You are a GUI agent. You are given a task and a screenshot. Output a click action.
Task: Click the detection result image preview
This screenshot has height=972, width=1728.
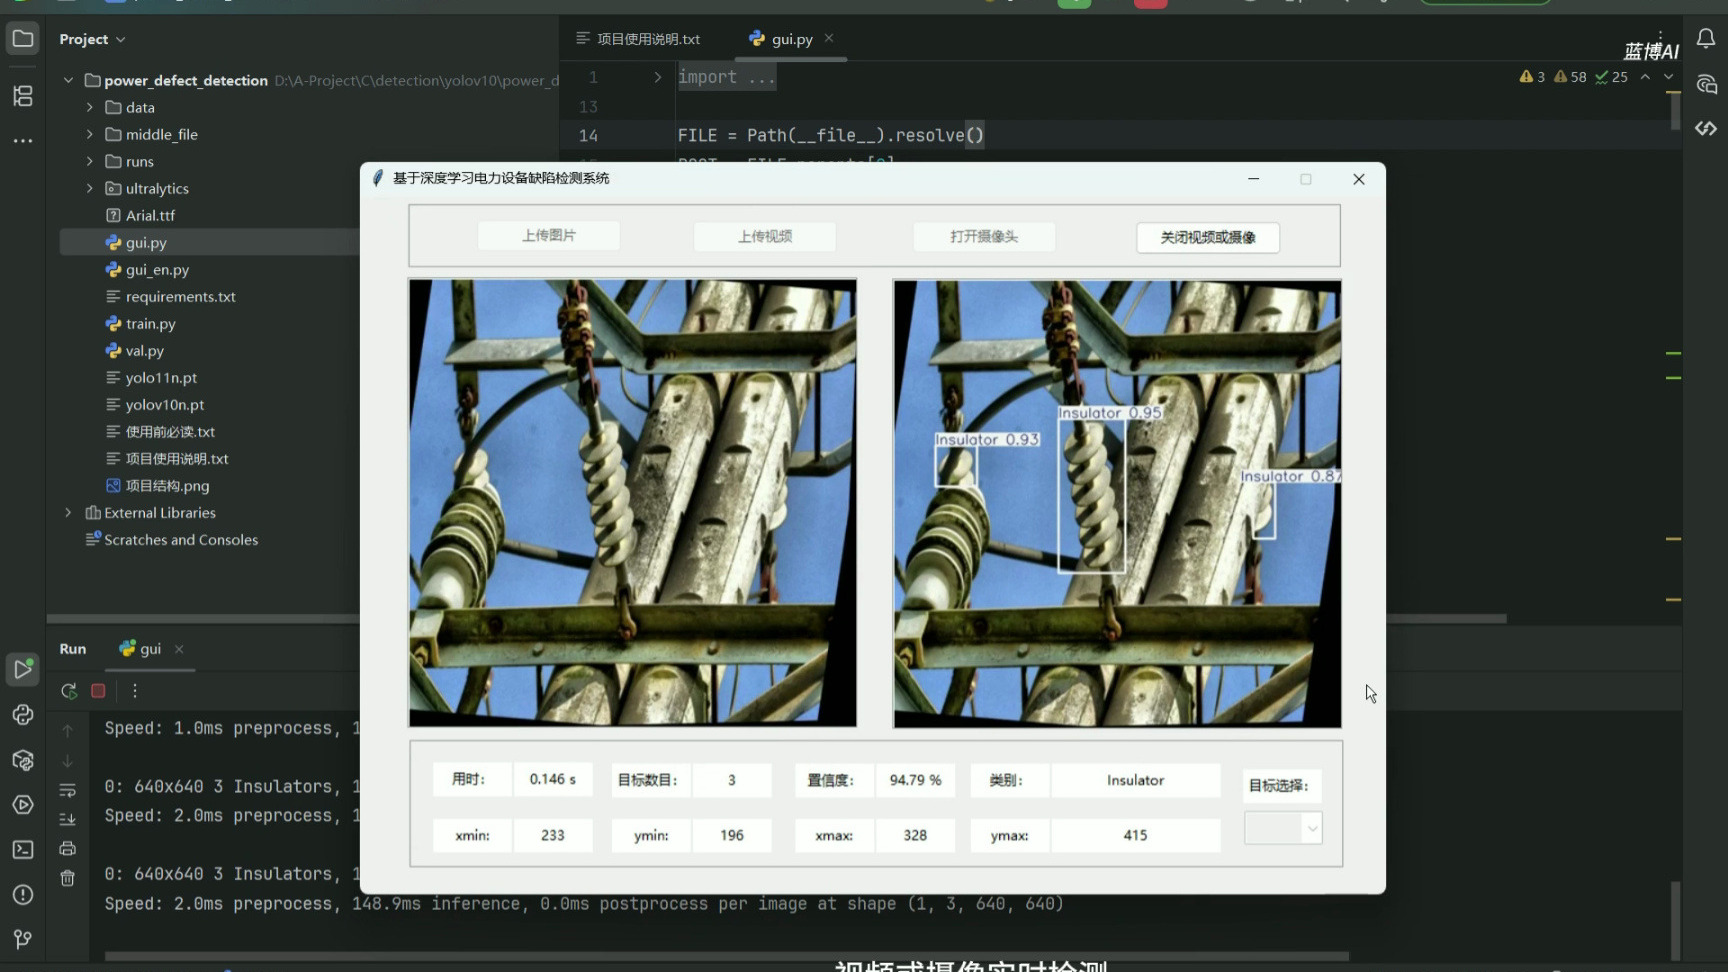pyautogui.click(x=1117, y=504)
